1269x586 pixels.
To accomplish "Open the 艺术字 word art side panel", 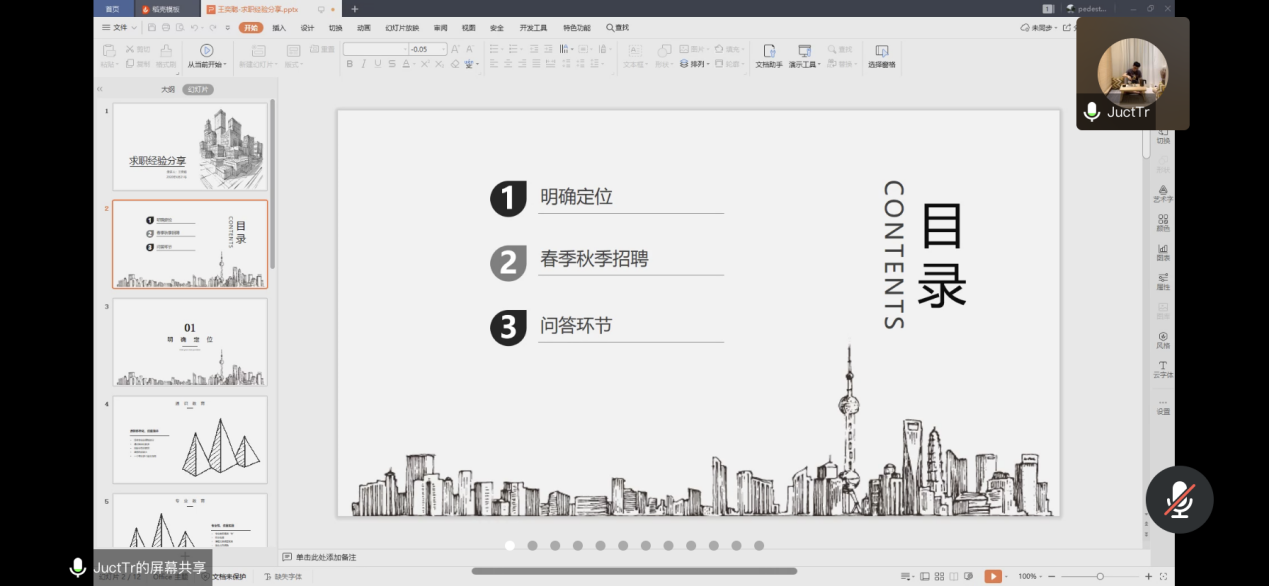I will (1162, 193).
